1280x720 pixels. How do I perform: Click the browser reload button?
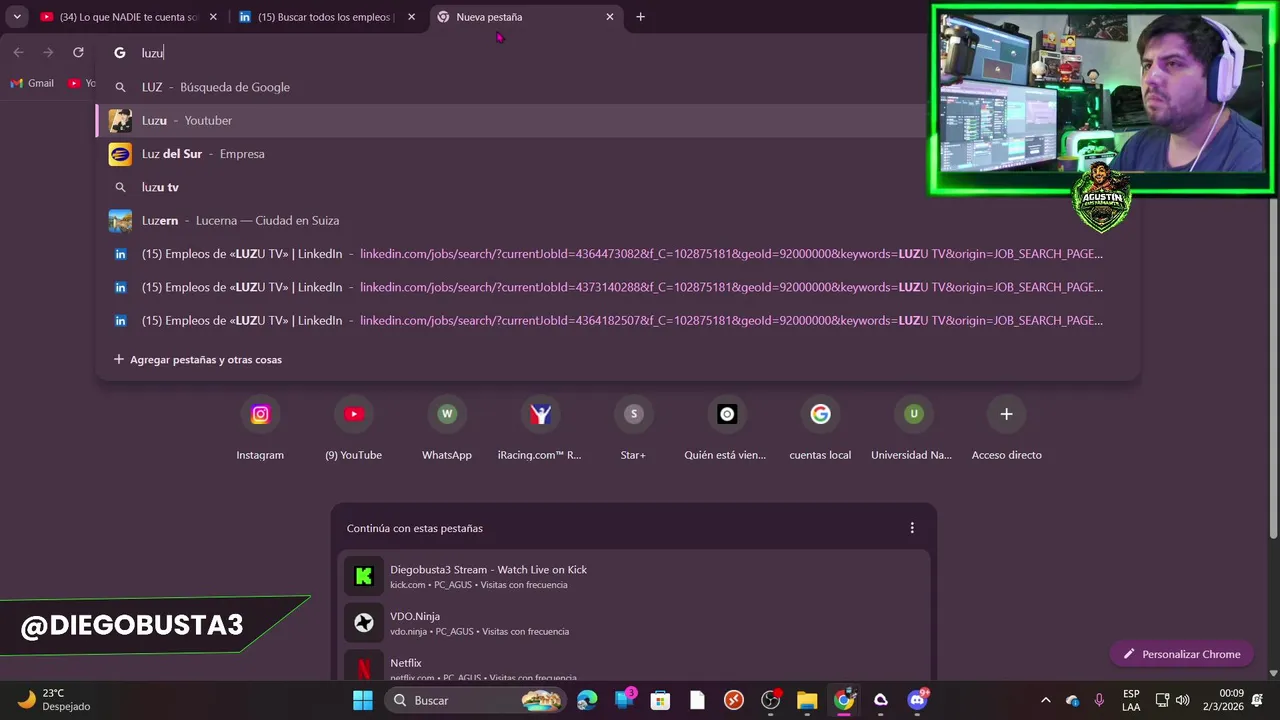(78, 52)
